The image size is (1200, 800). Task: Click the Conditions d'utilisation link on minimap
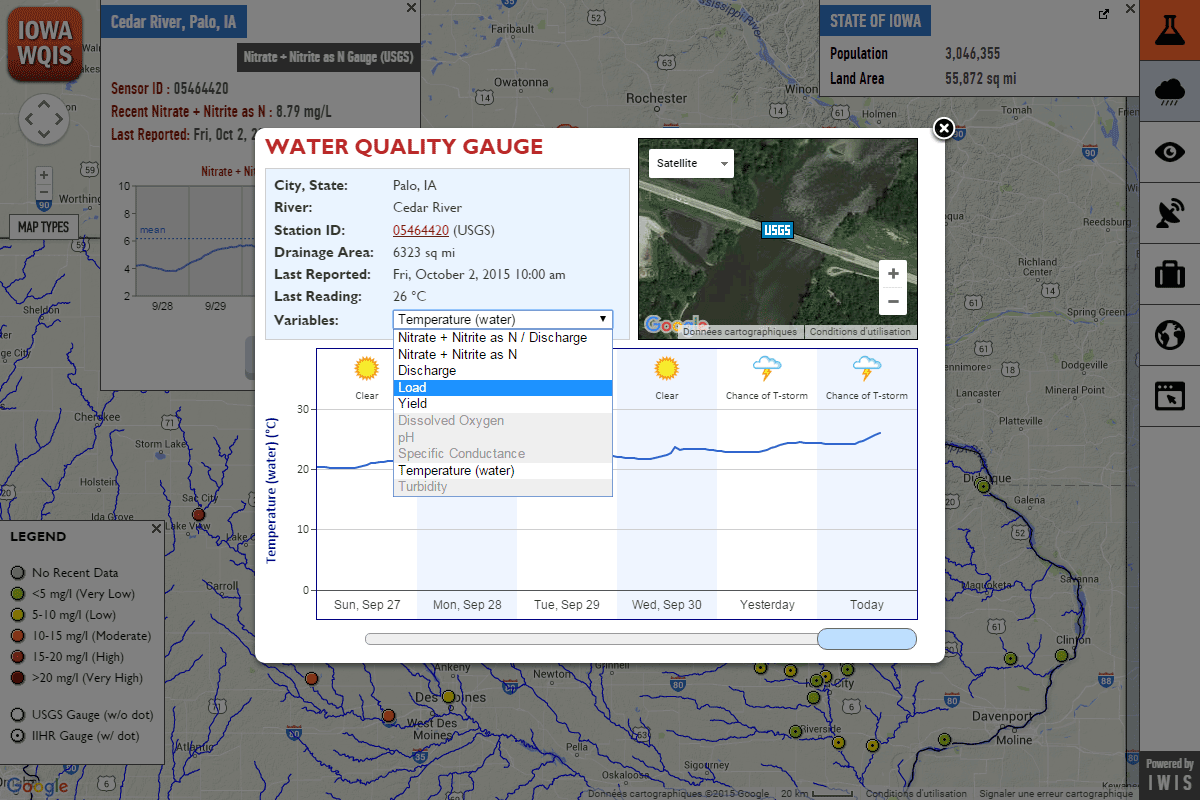(860, 332)
